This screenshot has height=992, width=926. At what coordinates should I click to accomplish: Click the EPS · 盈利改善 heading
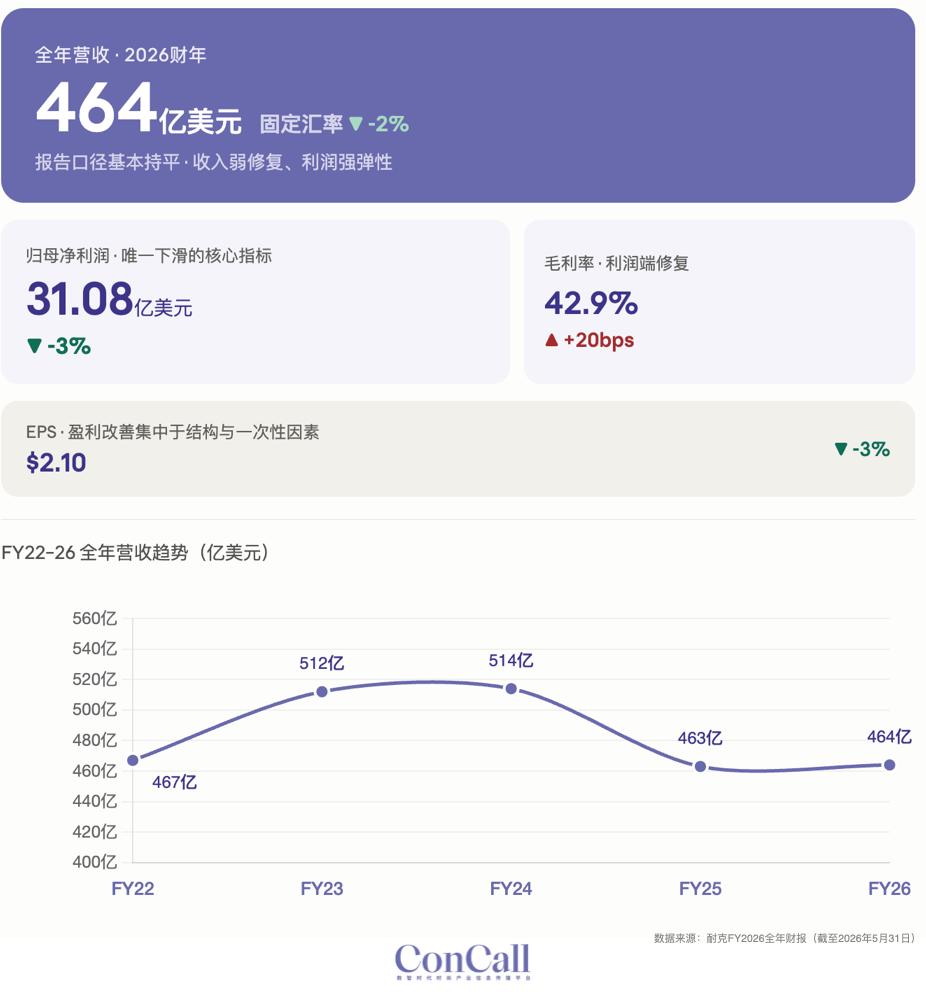point(173,432)
